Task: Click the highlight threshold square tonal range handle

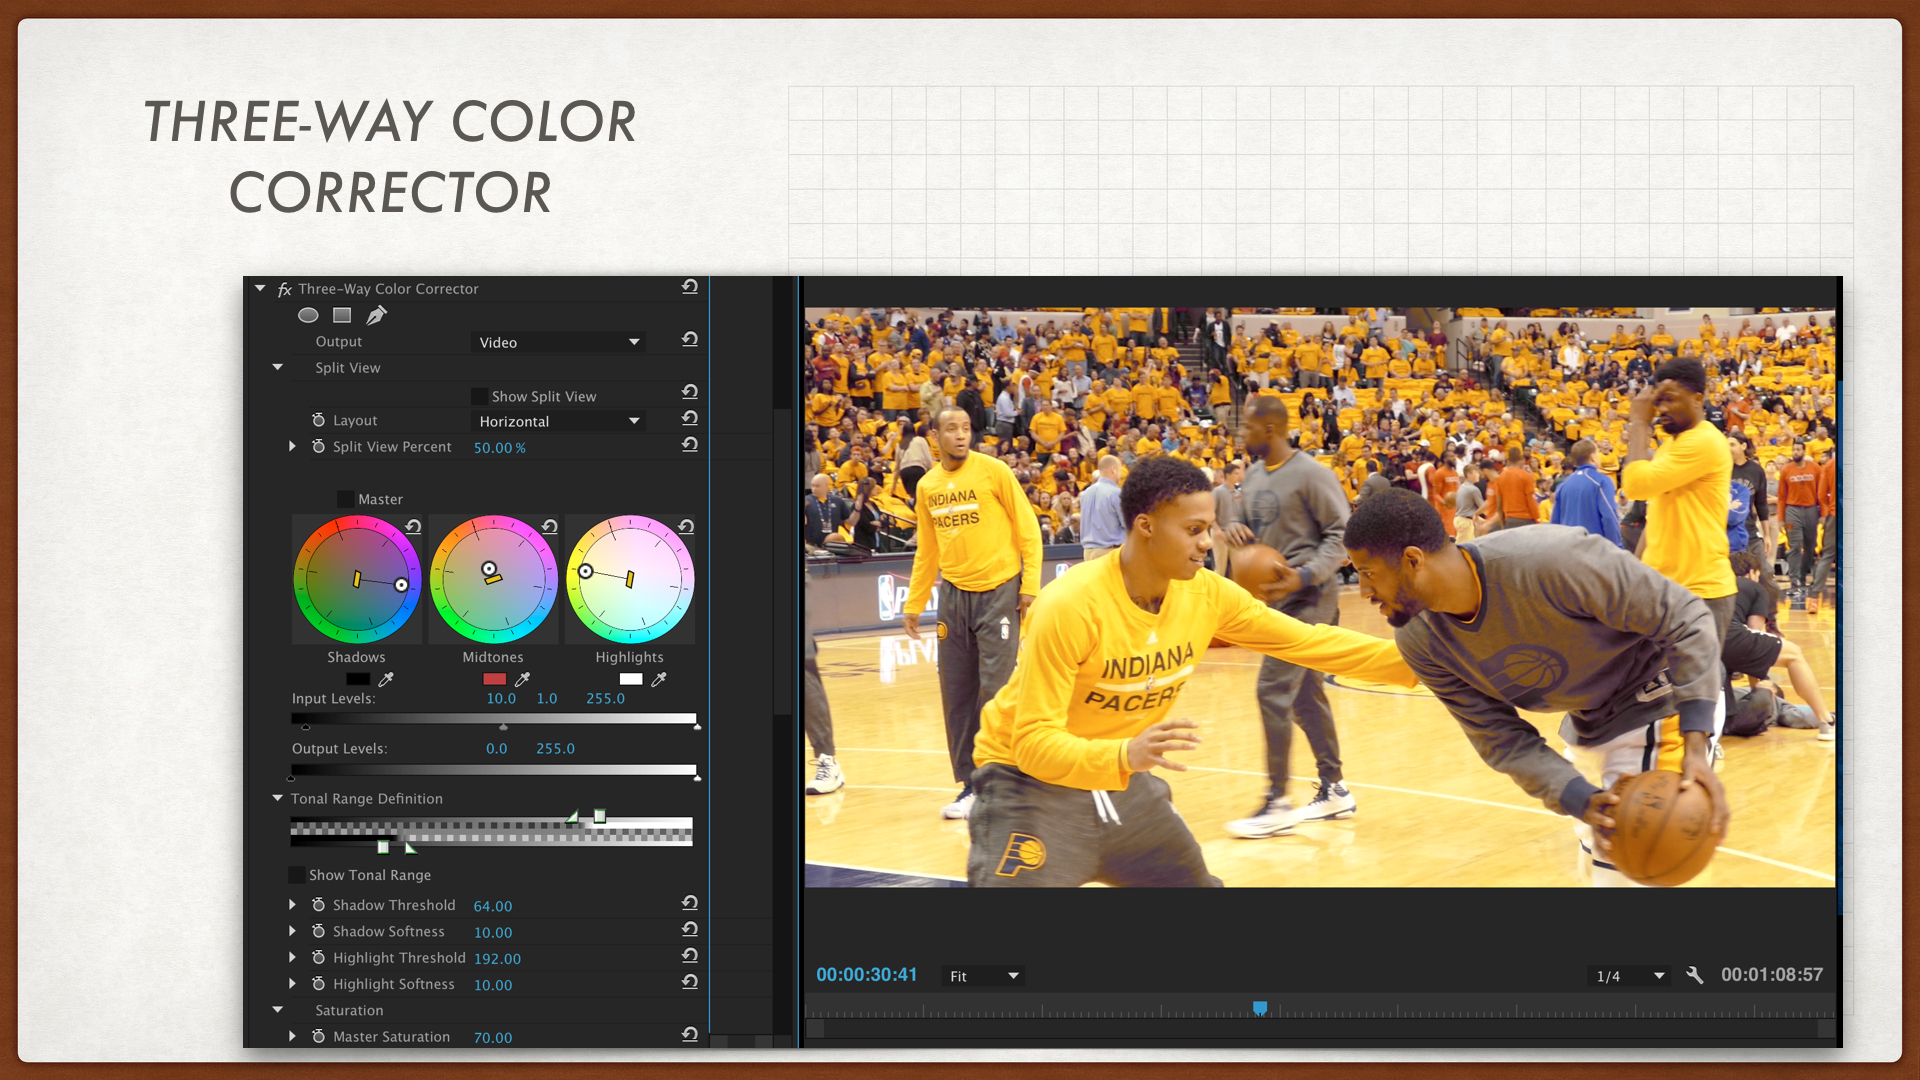Action: 600,816
